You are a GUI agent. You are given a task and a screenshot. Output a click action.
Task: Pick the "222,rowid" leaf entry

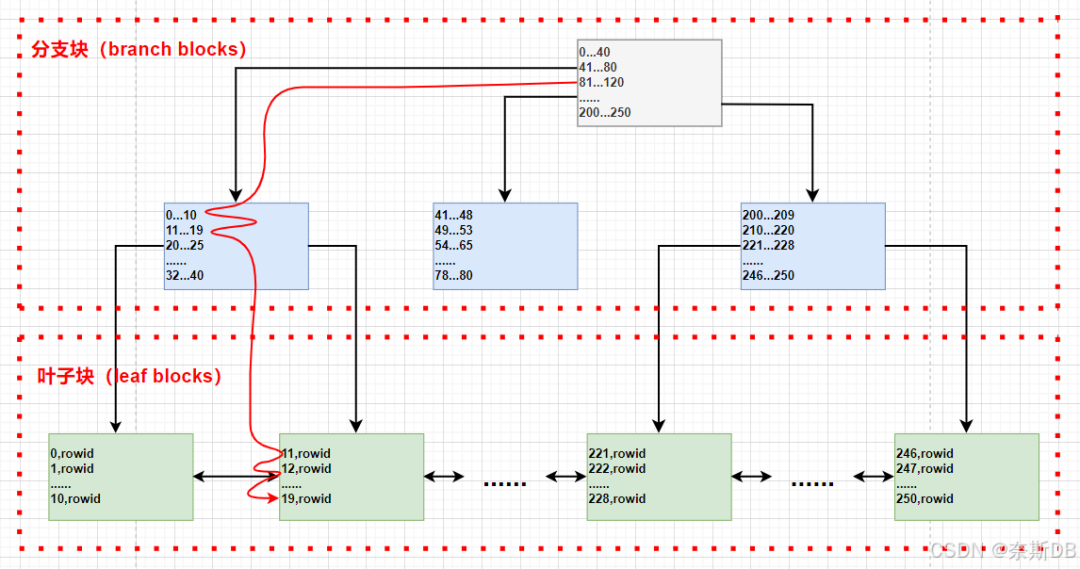point(617,469)
